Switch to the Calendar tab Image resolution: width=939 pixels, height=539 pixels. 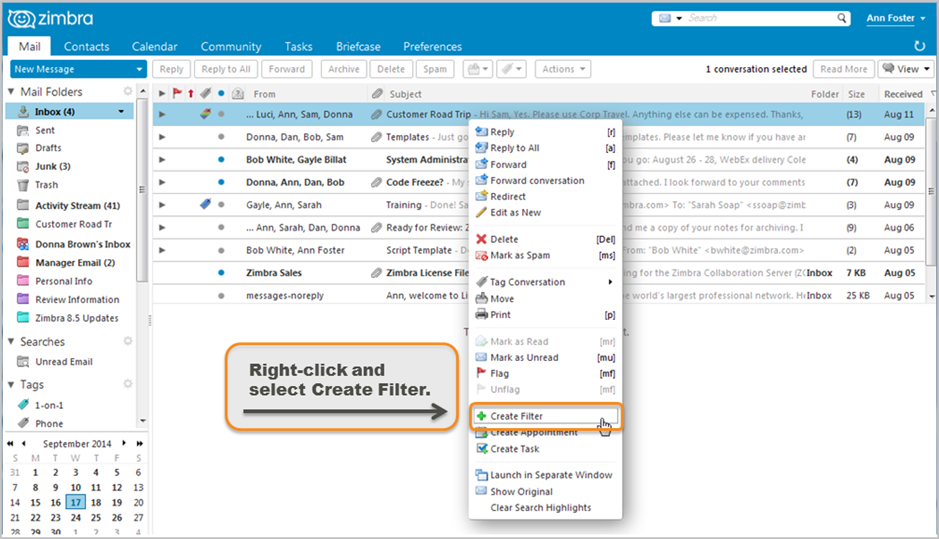tap(155, 46)
